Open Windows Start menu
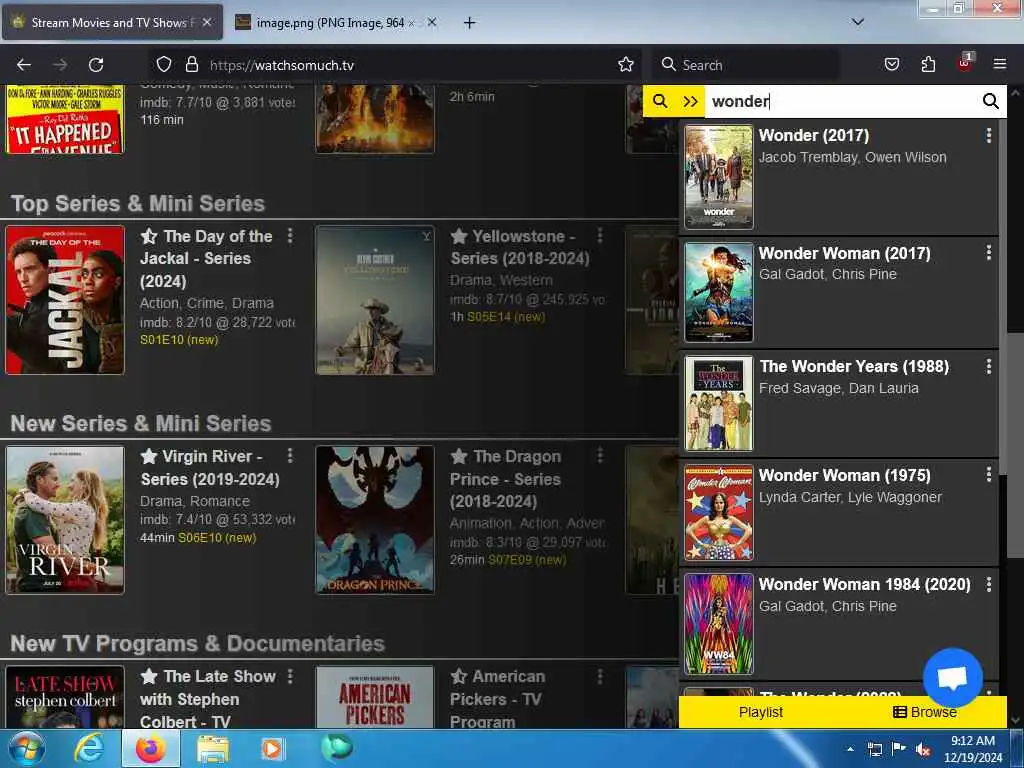 point(27,749)
